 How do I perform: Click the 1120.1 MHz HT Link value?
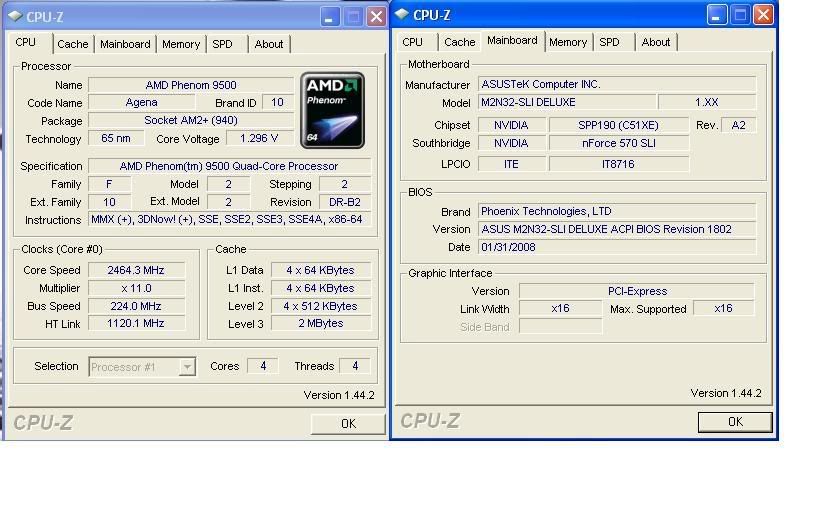coord(136,323)
